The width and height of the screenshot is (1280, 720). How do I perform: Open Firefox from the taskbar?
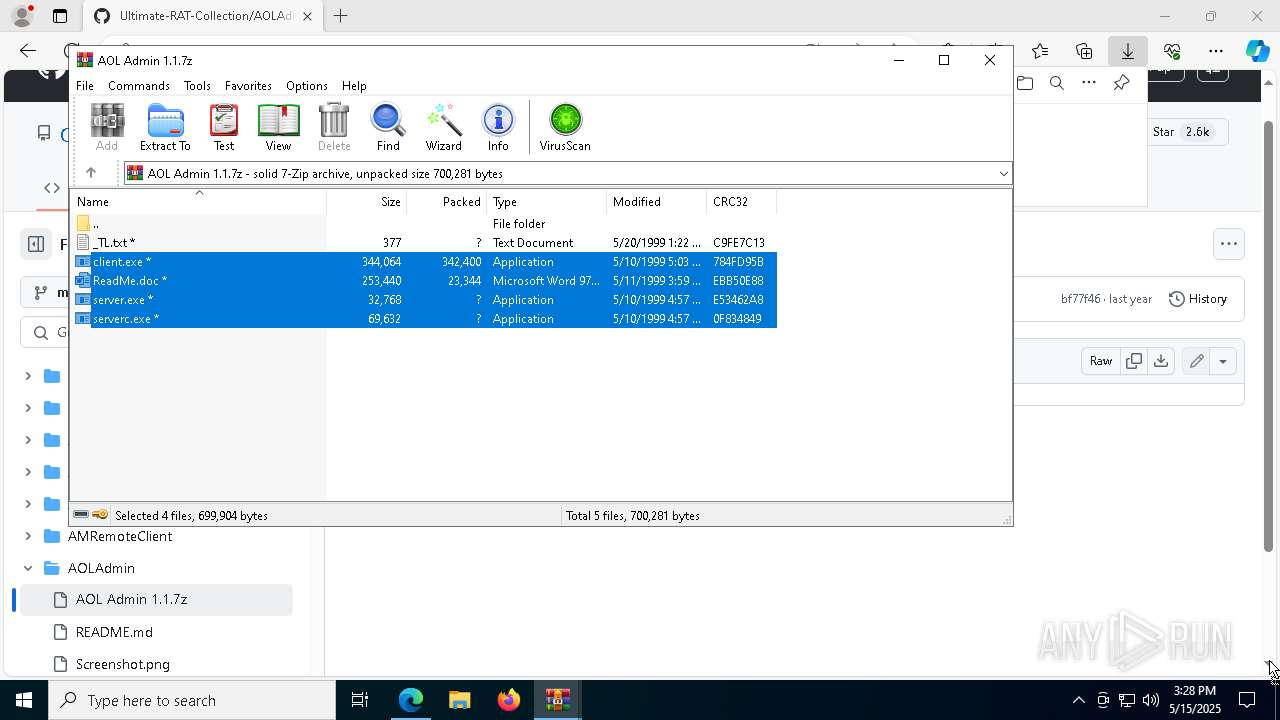(x=509, y=700)
